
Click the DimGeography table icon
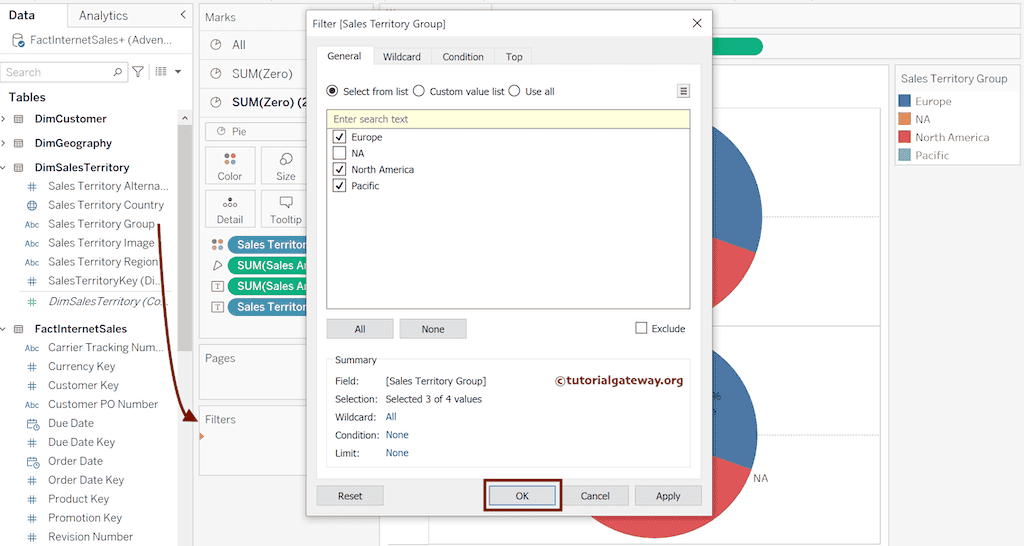19,143
